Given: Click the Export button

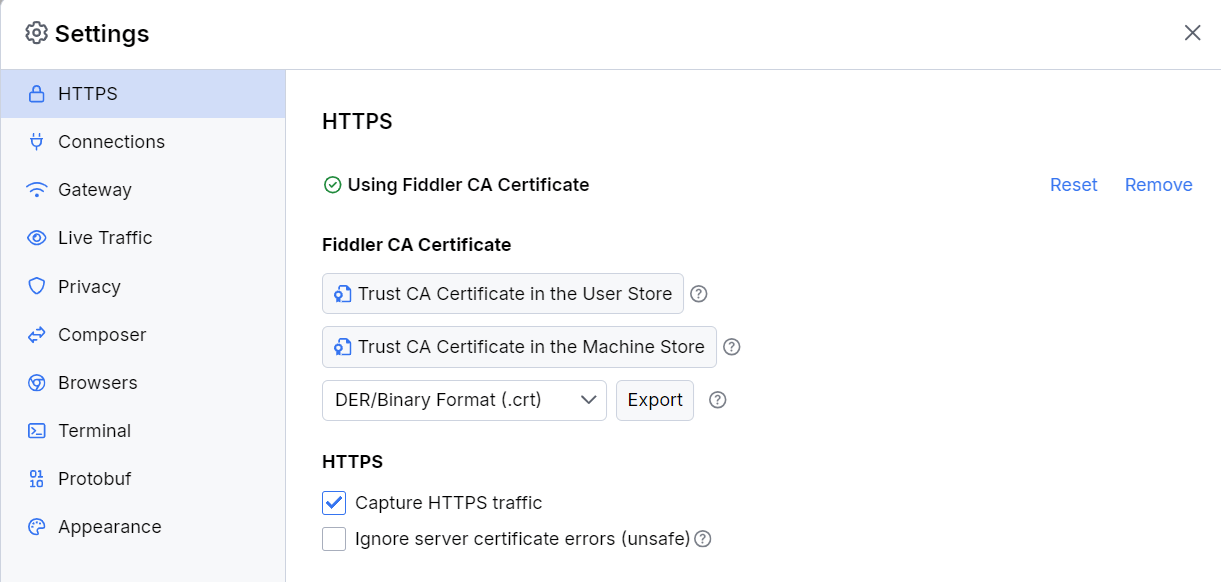Looking at the screenshot, I should (x=654, y=400).
